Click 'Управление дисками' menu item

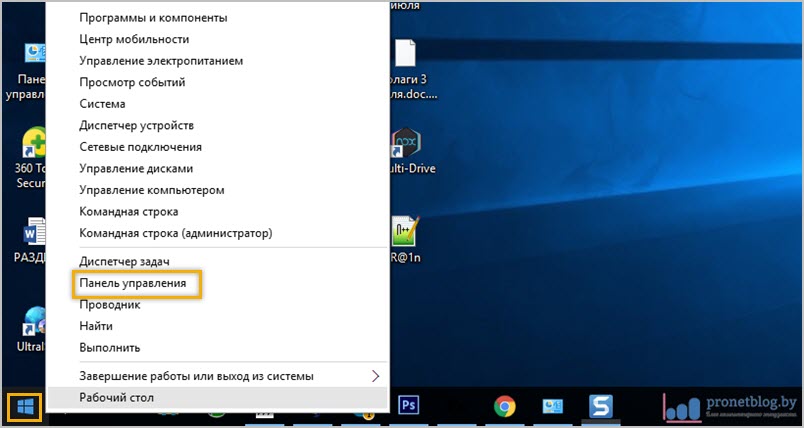tap(136, 168)
